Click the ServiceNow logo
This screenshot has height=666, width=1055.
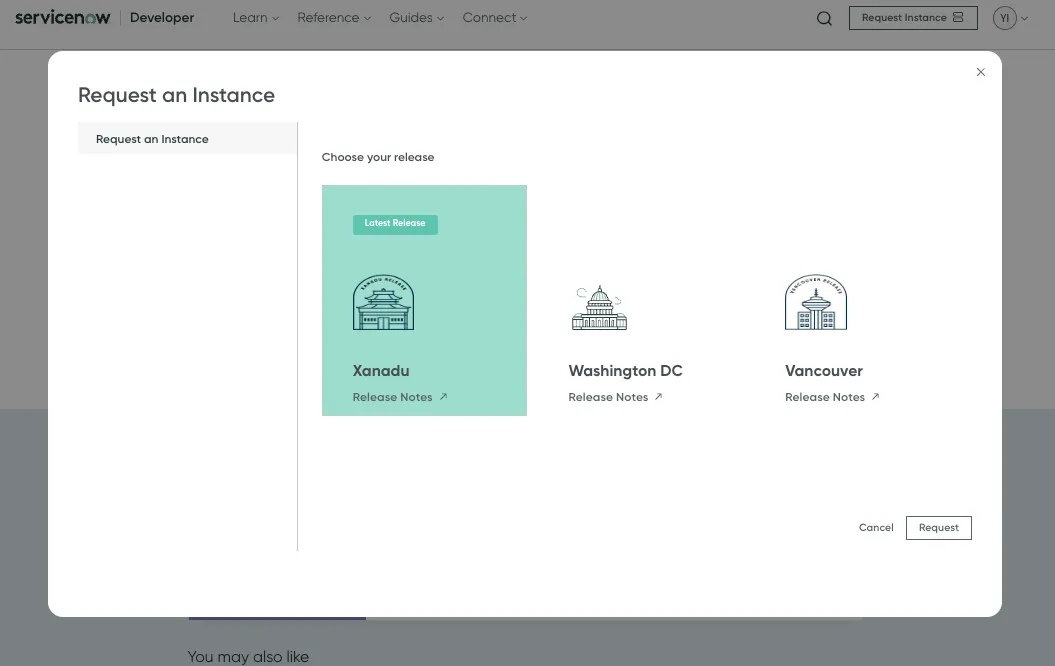tap(63, 17)
